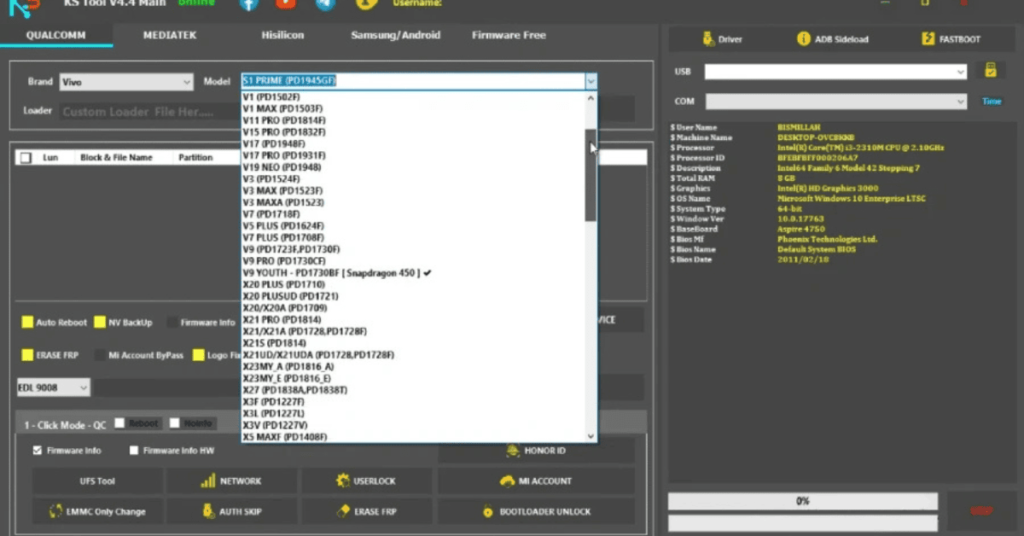Switch to the Samsung/Android tab
Screen dimensions: 1024x536
pos(396,35)
